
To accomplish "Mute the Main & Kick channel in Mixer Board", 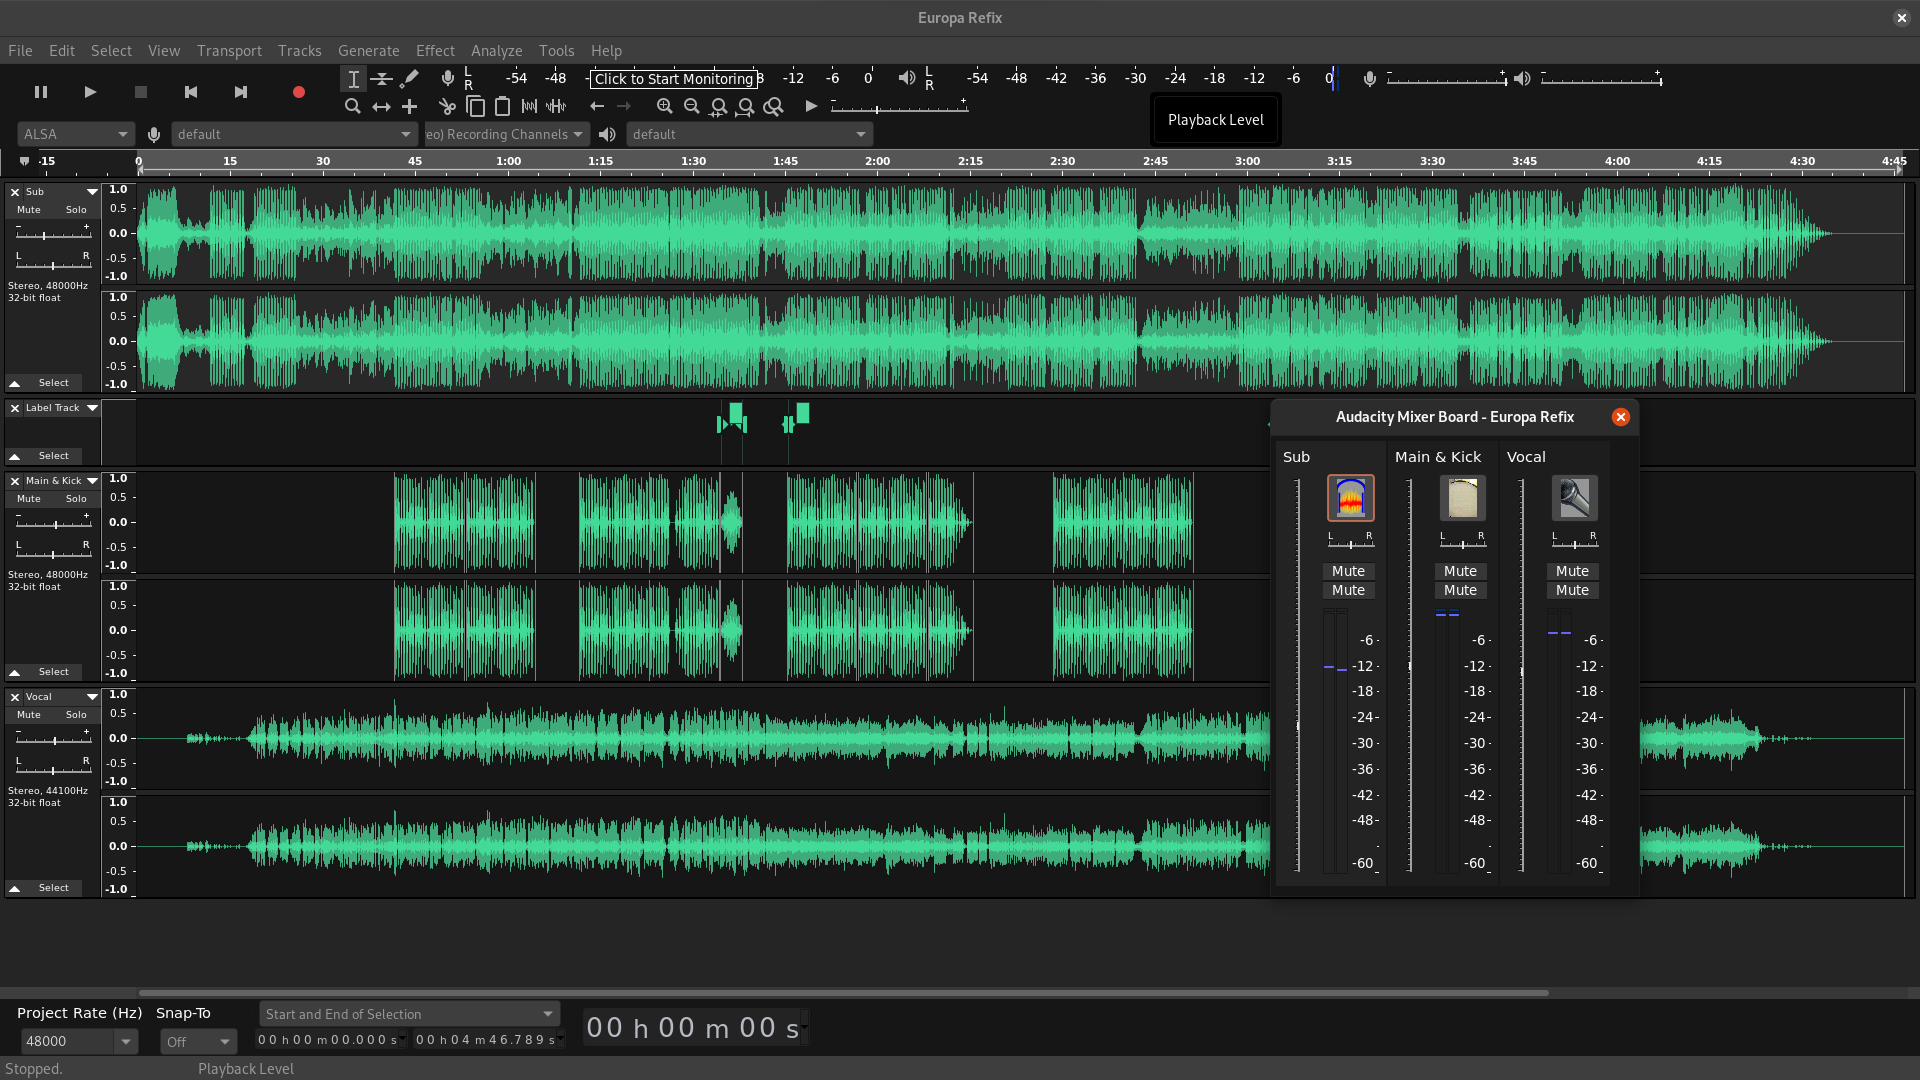I will point(1460,571).
